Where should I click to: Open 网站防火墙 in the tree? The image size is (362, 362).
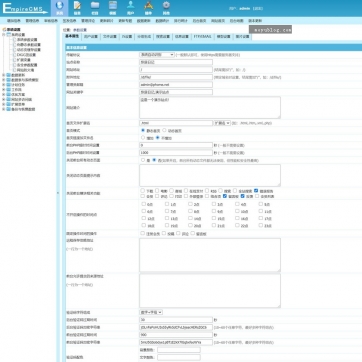tap(25, 70)
